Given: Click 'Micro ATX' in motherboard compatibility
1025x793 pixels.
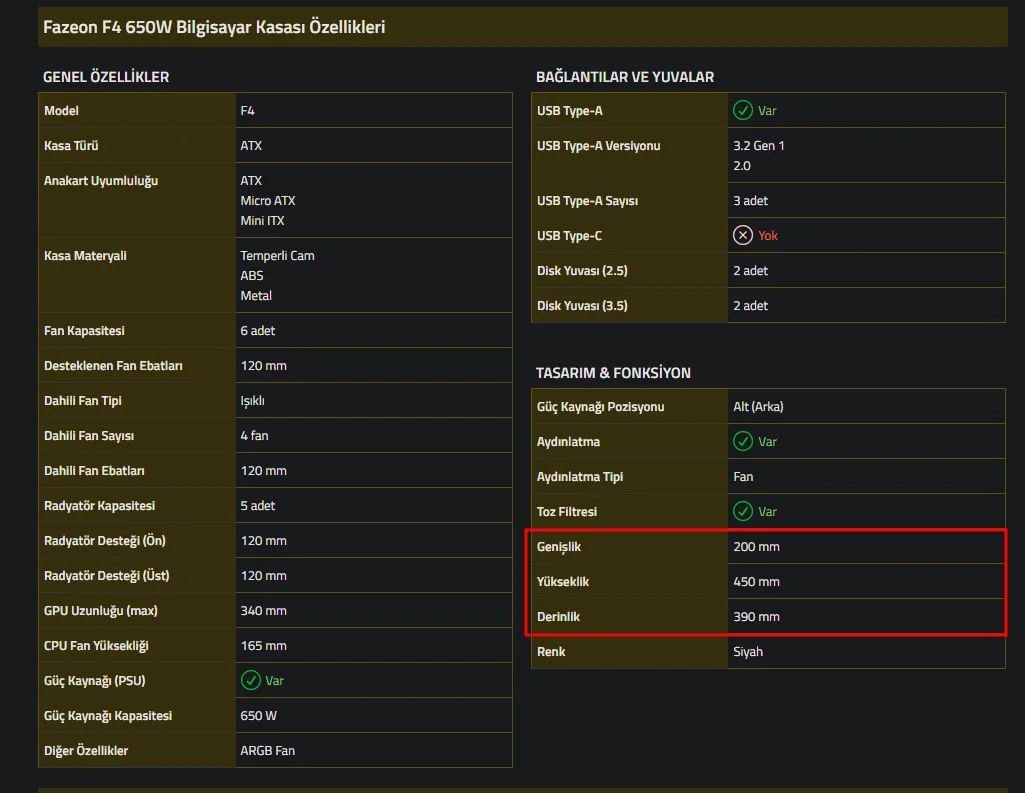Looking at the screenshot, I should tap(267, 201).
